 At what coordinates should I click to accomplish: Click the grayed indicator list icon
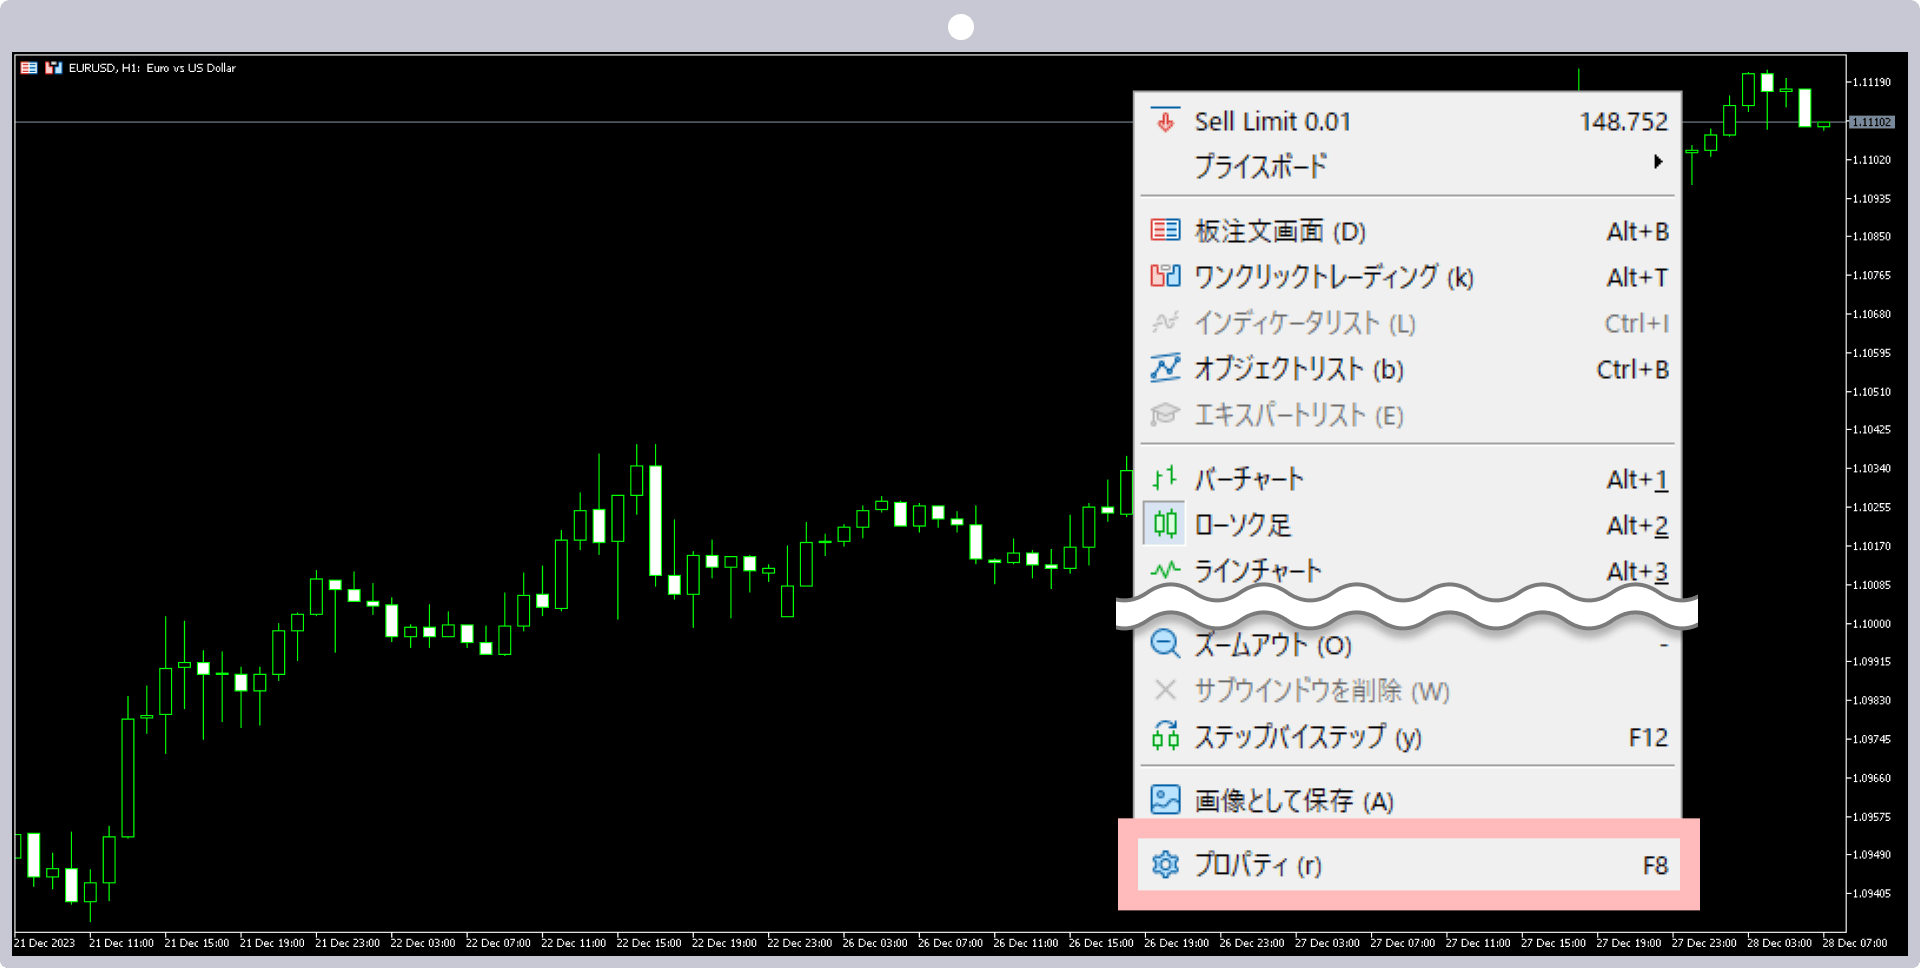coord(1165,322)
